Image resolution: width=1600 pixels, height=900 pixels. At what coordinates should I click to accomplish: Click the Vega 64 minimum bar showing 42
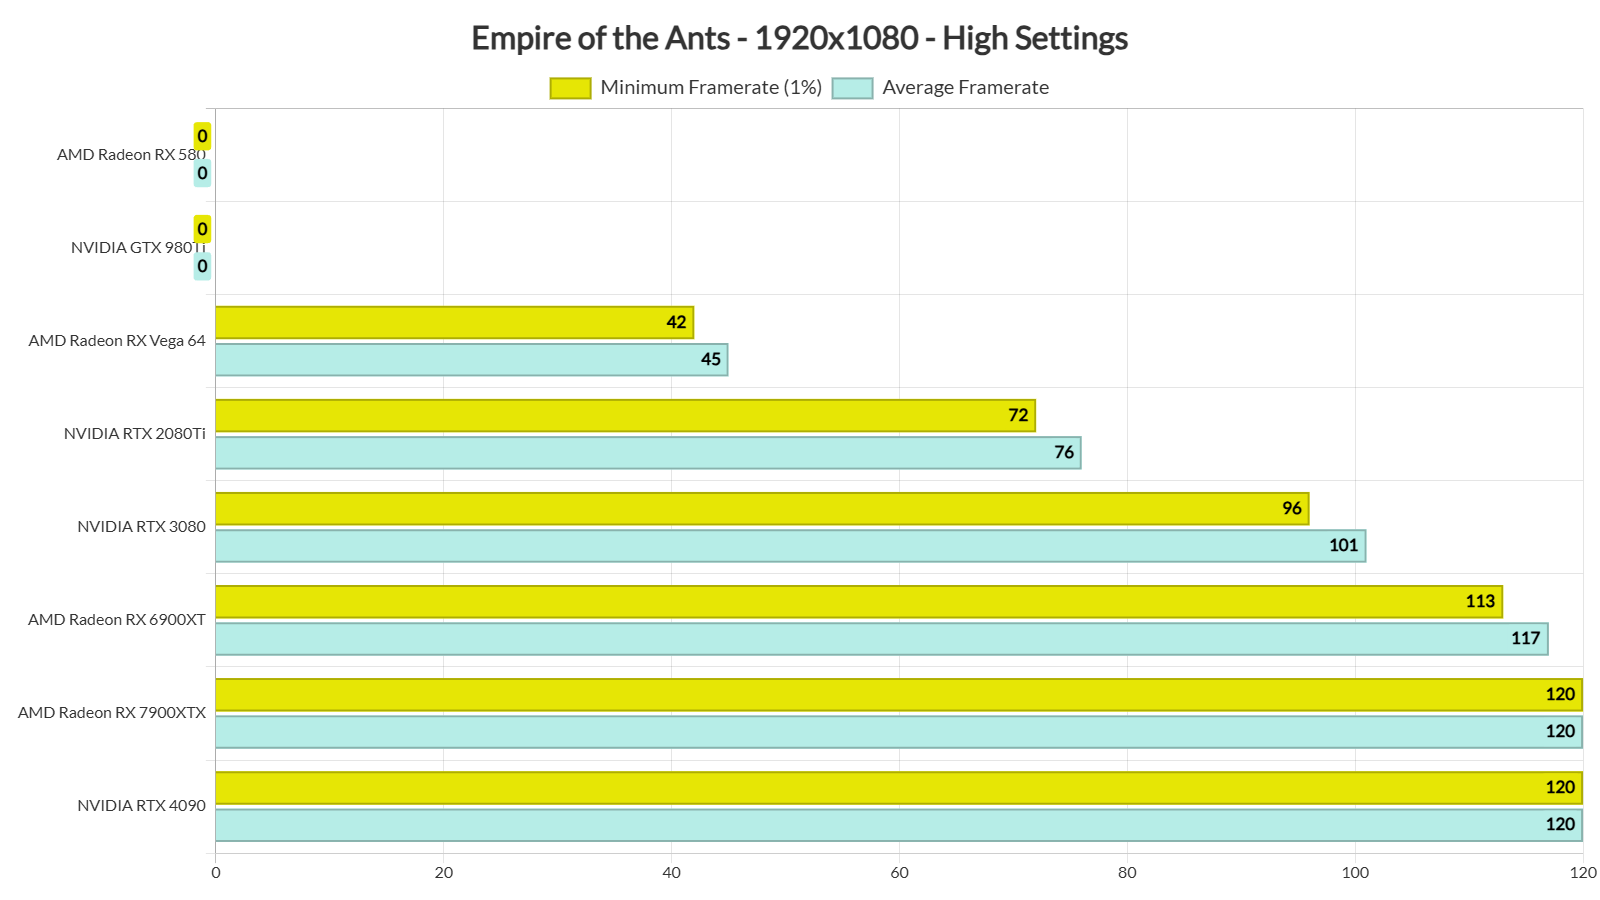click(454, 323)
